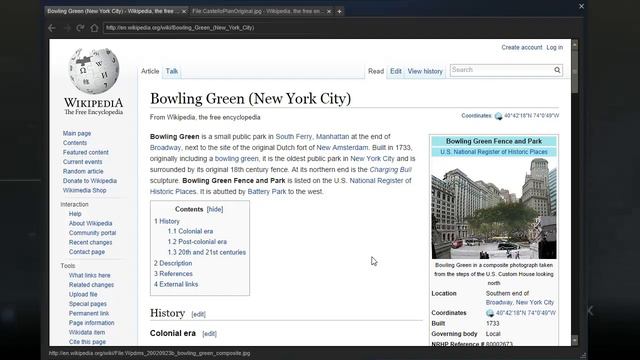640x360 pixels.
Task: Open the Bowling Green composite photograph
Action: point(494,208)
